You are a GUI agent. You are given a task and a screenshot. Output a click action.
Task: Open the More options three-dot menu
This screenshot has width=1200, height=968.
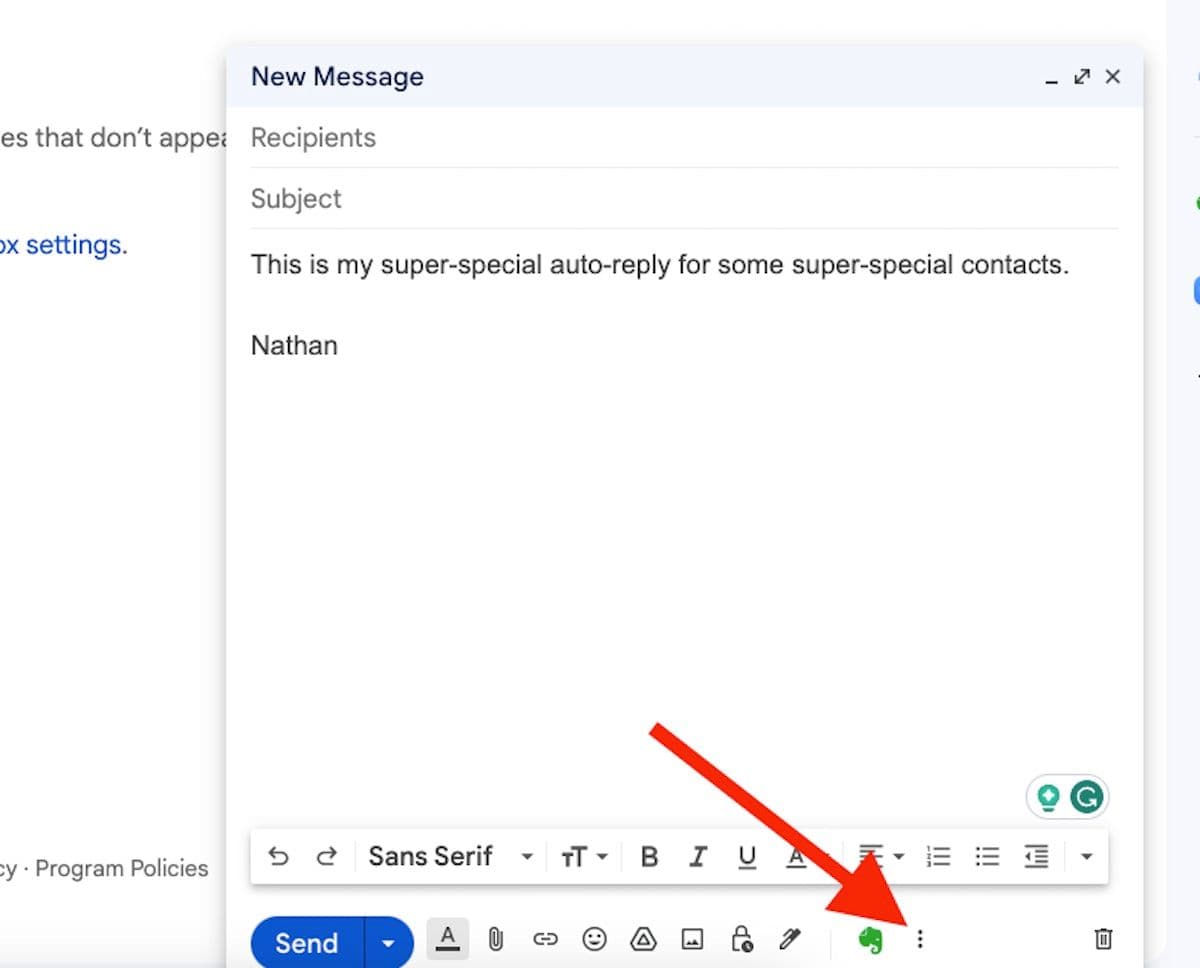[920, 939]
